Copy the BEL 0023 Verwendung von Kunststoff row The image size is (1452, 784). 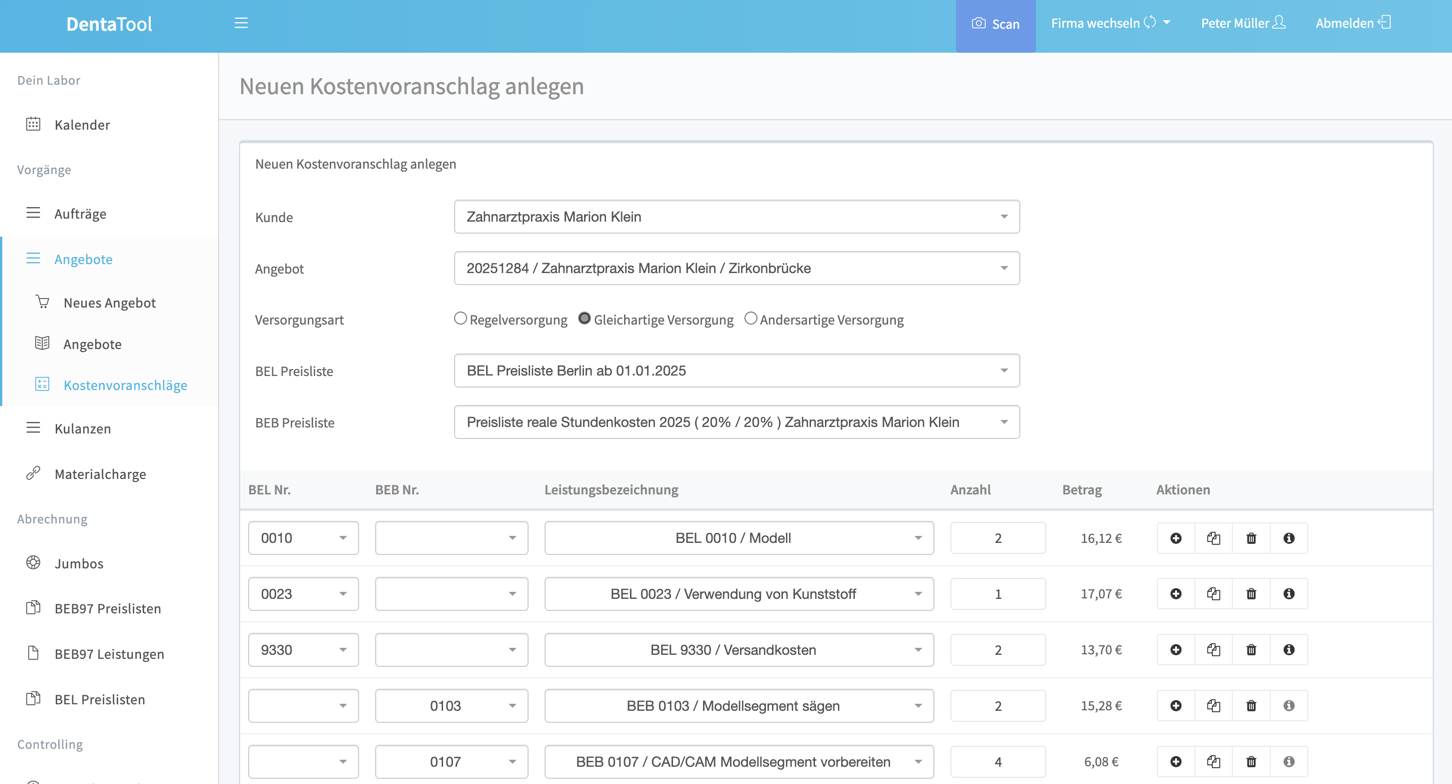pyautogui.click(x=1213, y=594)
